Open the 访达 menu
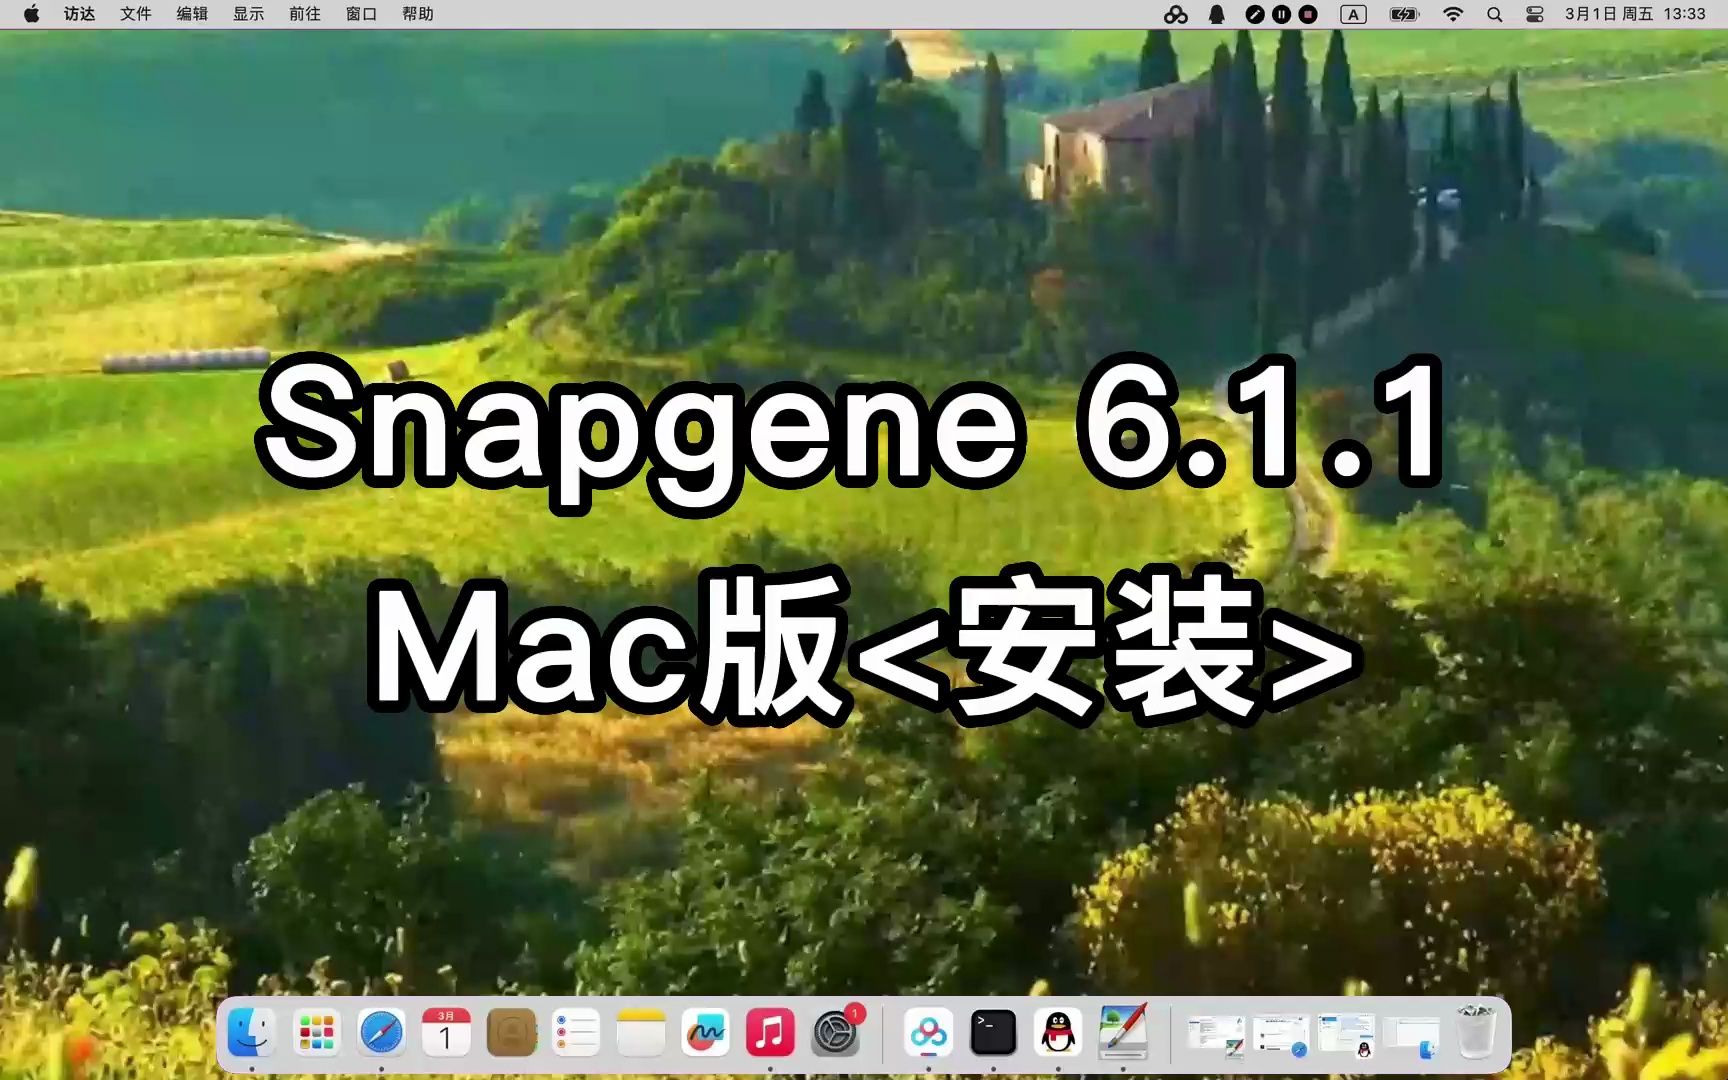The image size is (1728, 1080). [79, 14]
